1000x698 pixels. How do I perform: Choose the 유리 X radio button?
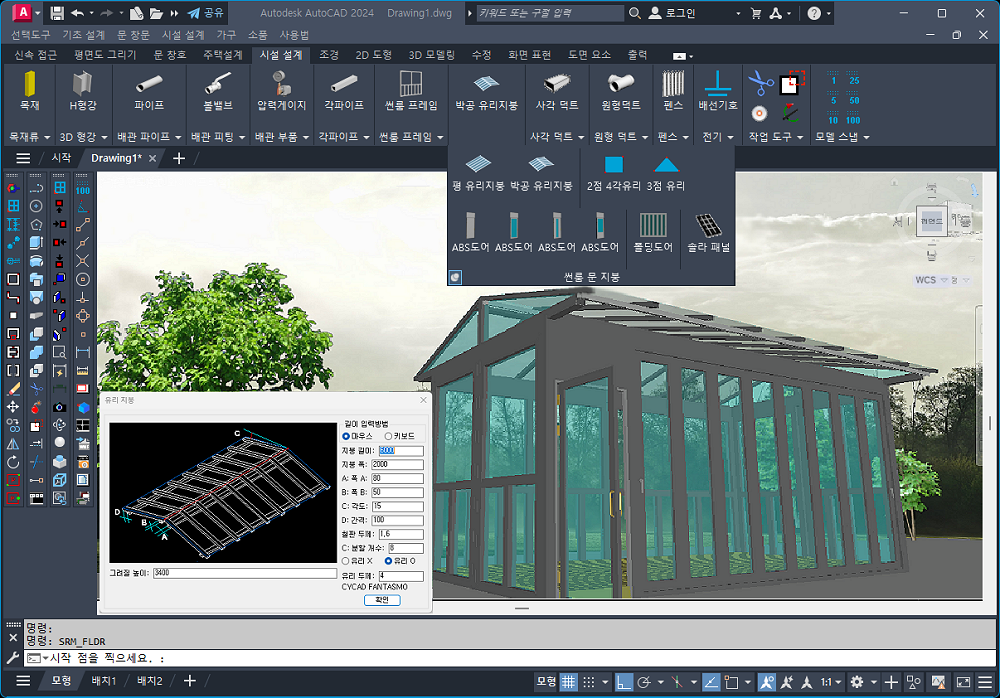click(346, 561)
